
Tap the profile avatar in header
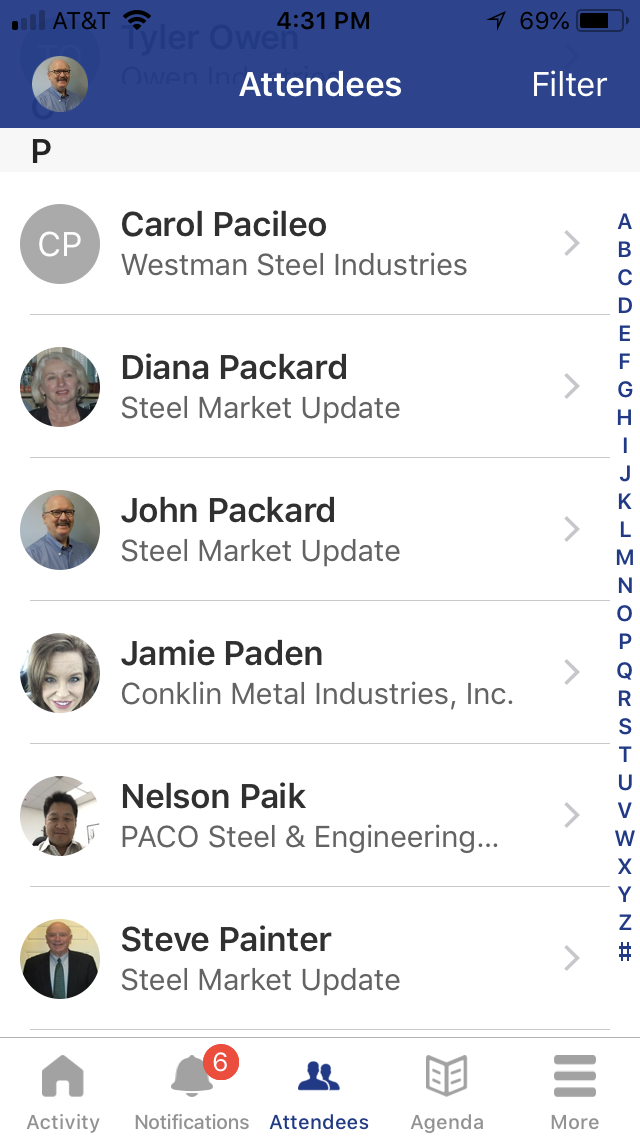[x=60, y=84]
